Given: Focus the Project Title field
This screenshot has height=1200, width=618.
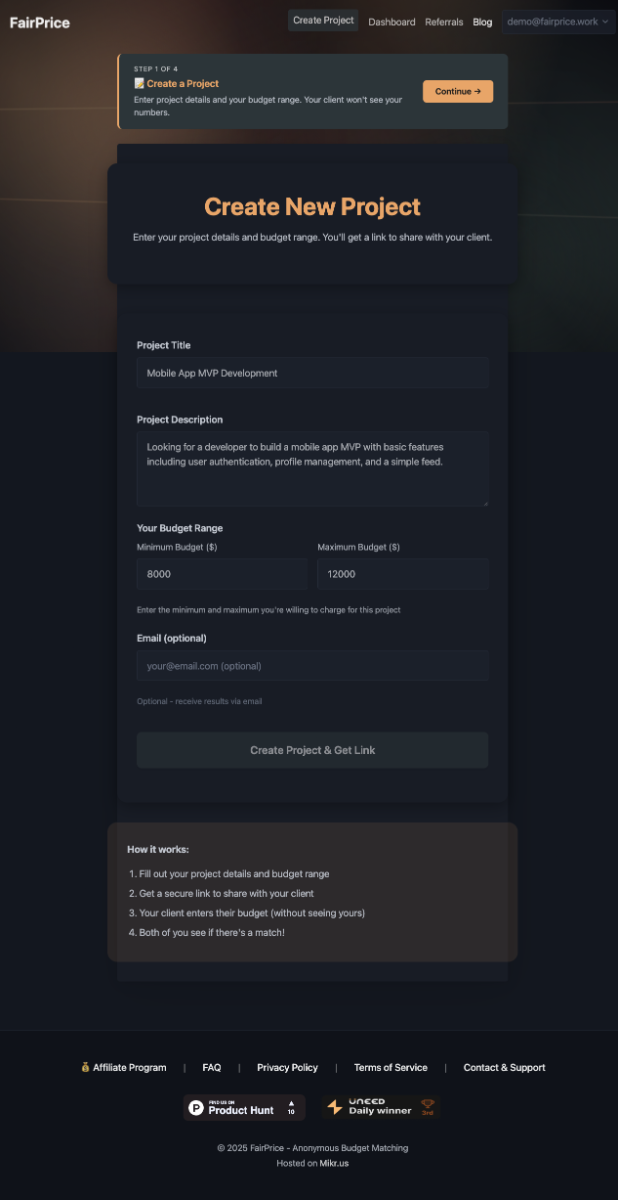Looking at the screenshot, I should pos(312,373).
